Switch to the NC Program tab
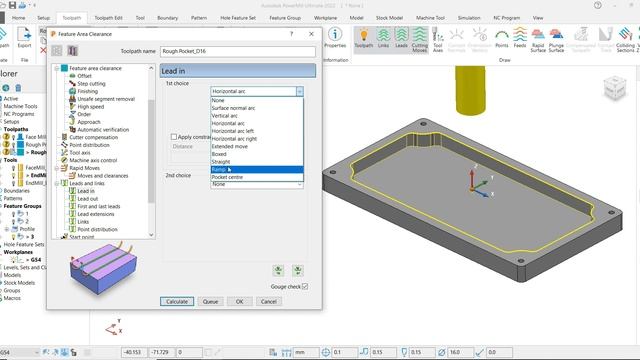The height and width of the screenshot is (360, 640). tap(507, 18)
